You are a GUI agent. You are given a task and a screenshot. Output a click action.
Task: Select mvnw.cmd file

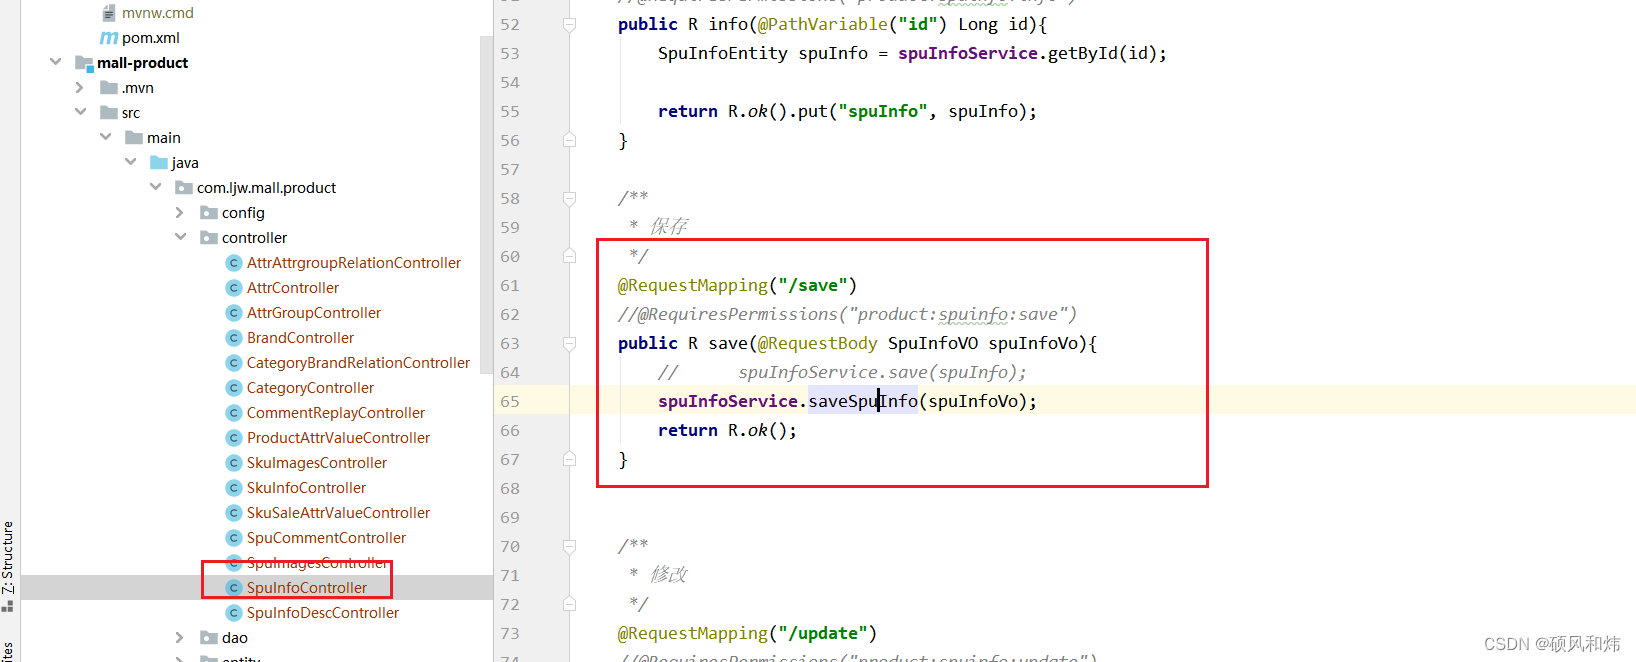(x=158, y=12)
